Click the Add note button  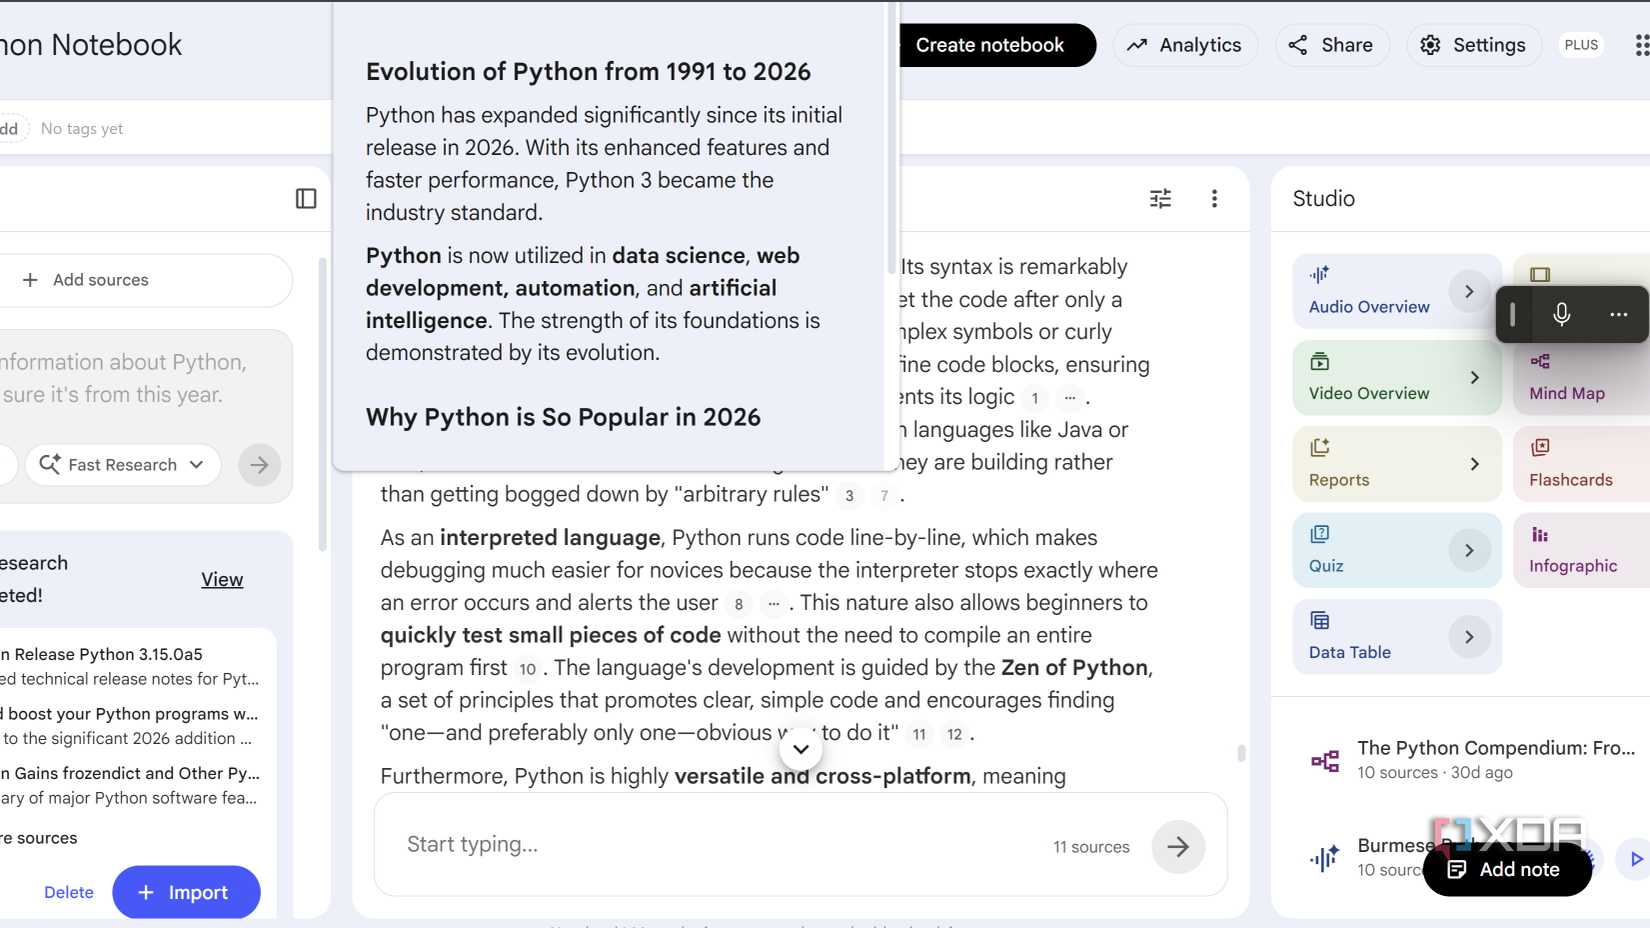coord(1507,870)
